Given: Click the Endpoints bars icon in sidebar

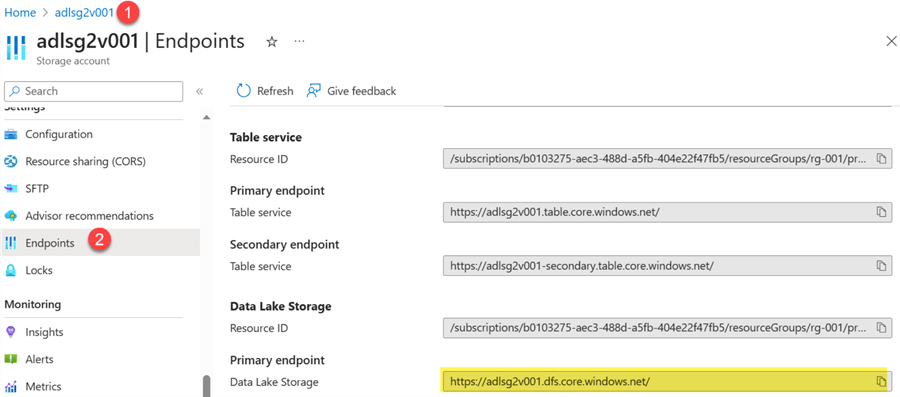Looking at the screenshot, I should 11,243.
